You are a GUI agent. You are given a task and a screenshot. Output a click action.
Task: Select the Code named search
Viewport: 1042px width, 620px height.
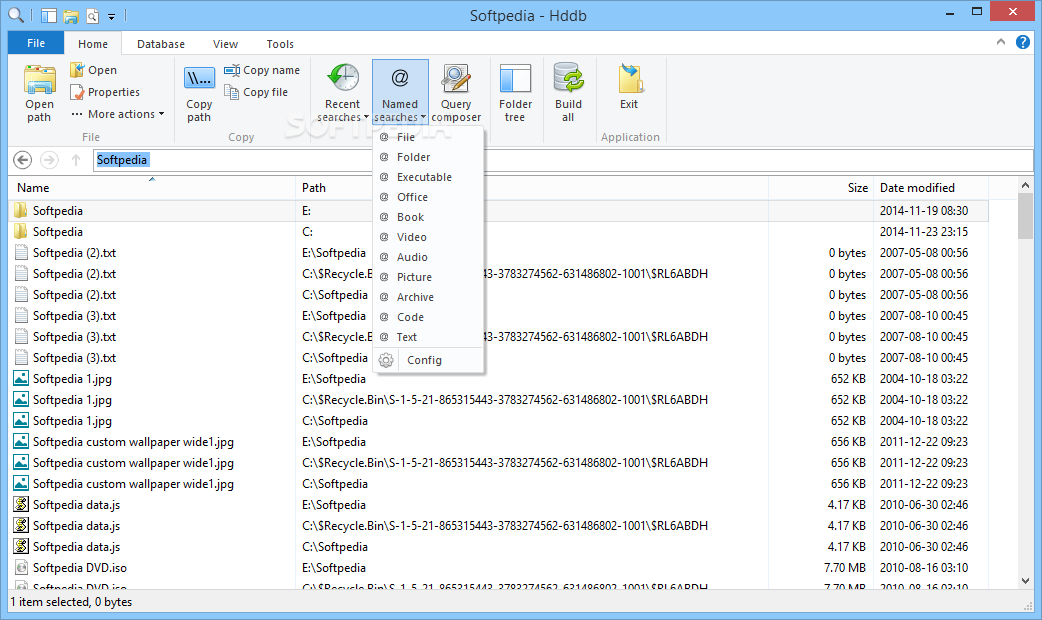(x=429, y=317)
